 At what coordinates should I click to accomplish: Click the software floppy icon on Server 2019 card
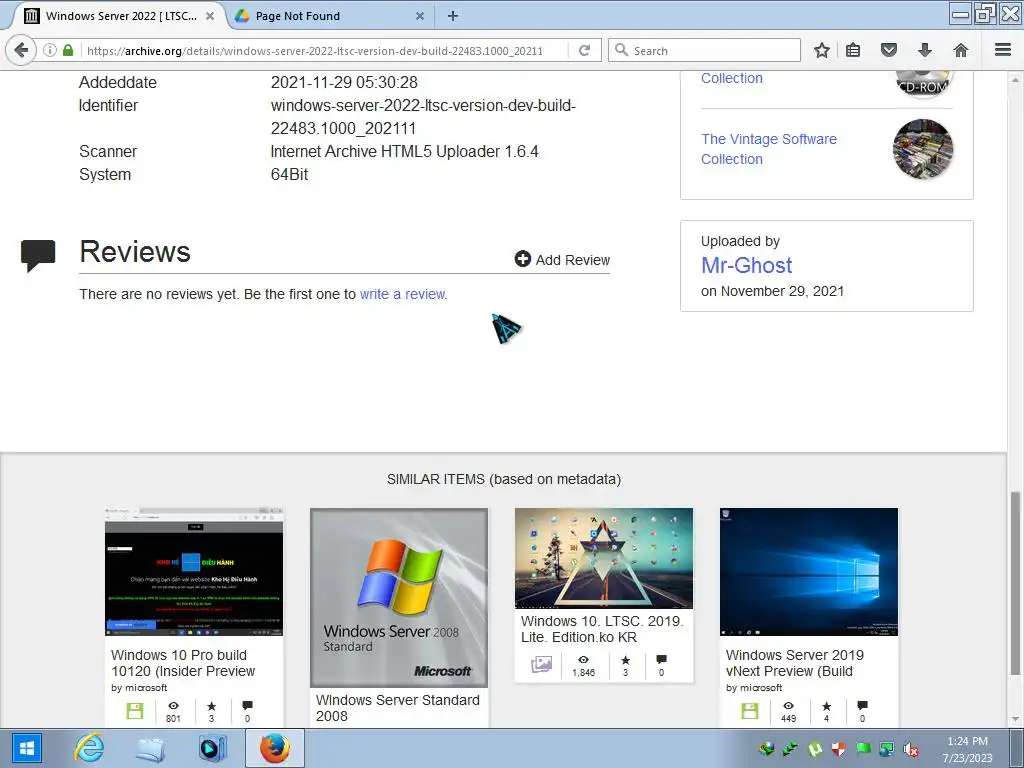pyautogui.click(x=750, y=711)
